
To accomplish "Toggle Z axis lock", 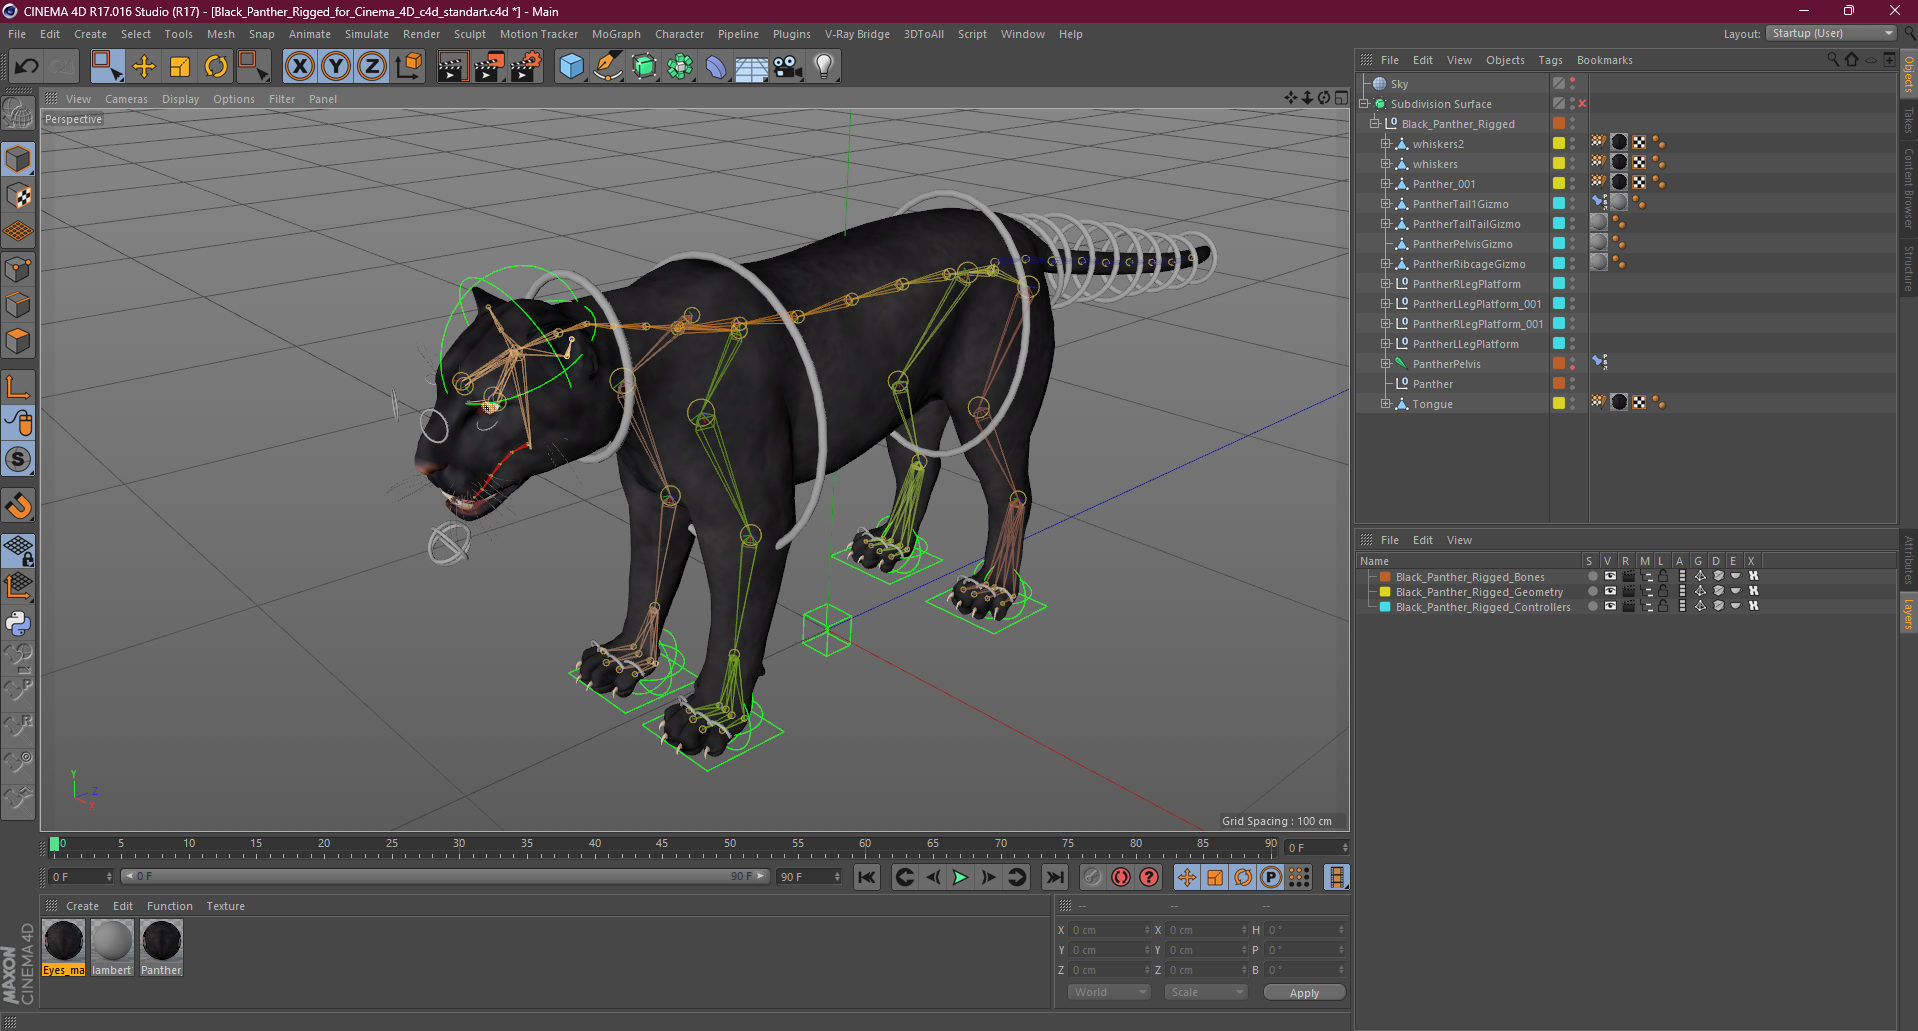I will click(x=372, y=67).
